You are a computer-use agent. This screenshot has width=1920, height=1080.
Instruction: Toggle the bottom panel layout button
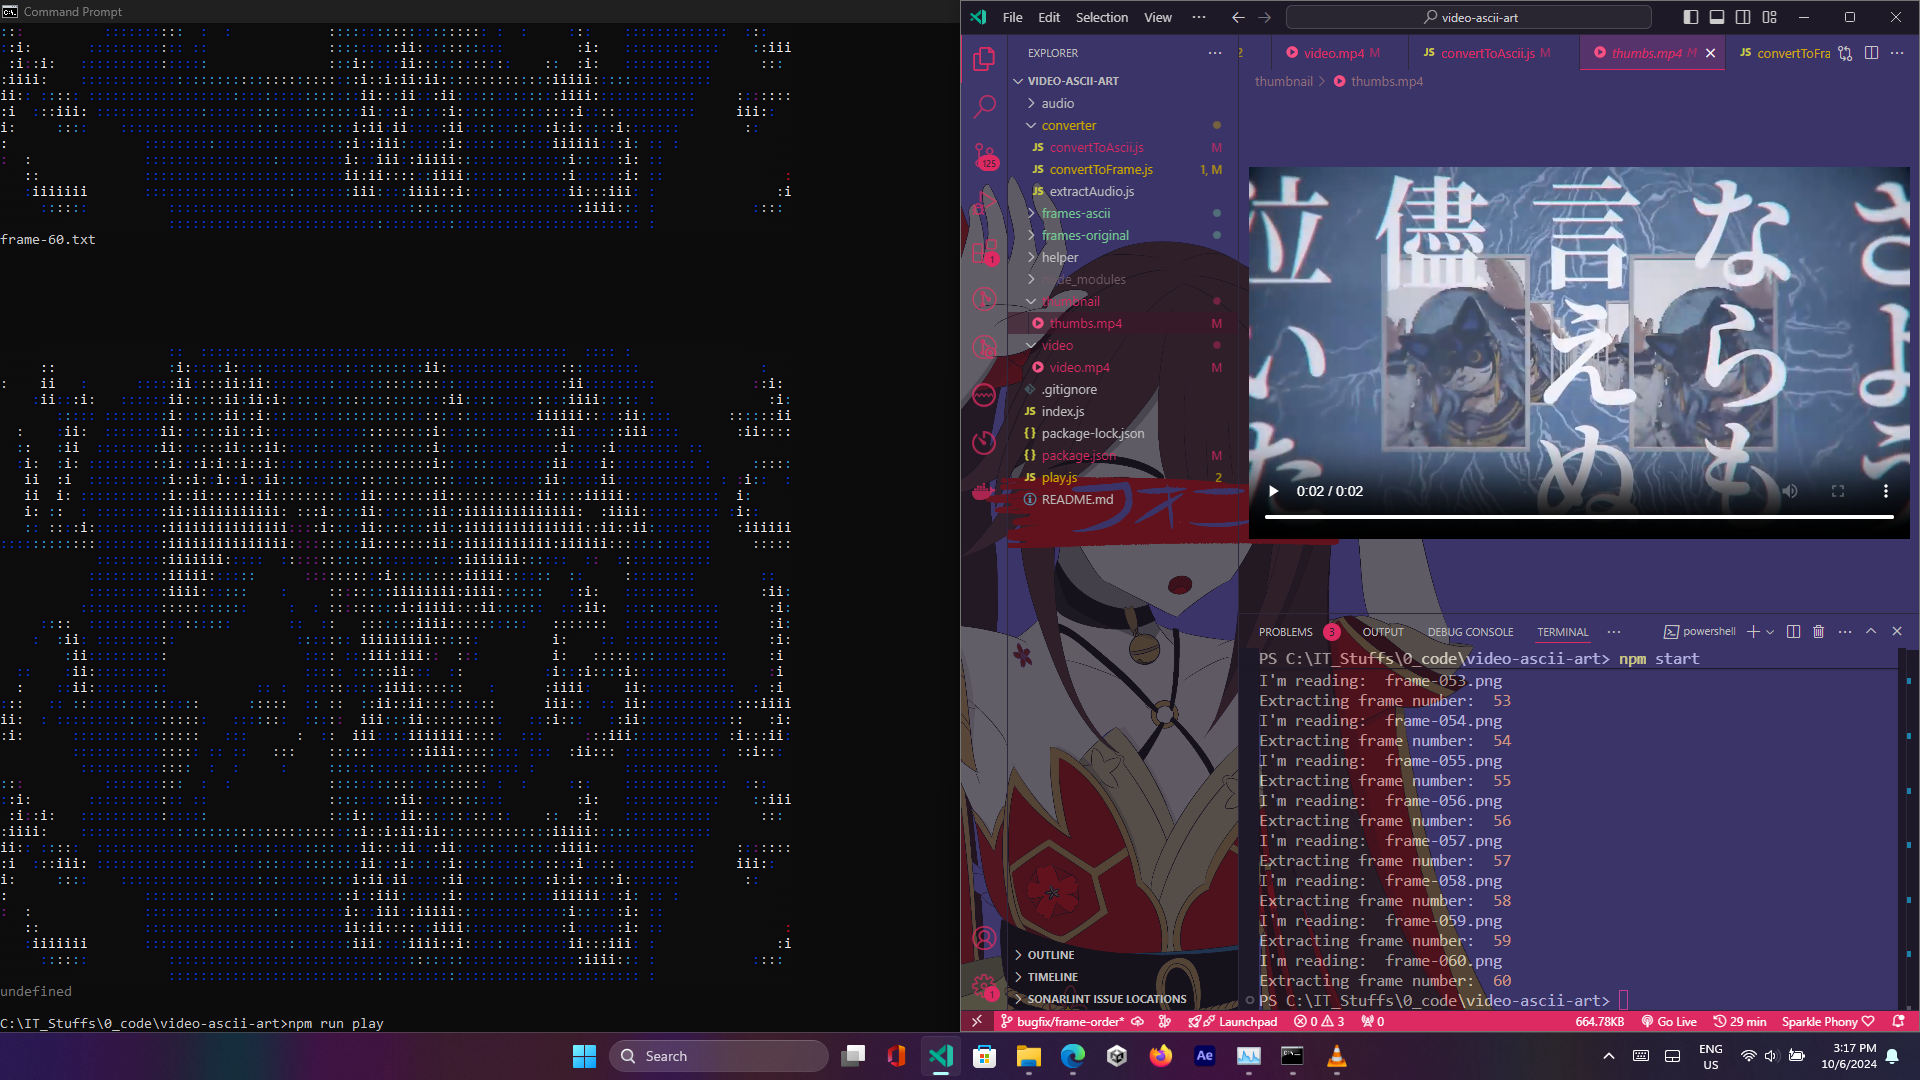coord(1716,17)
